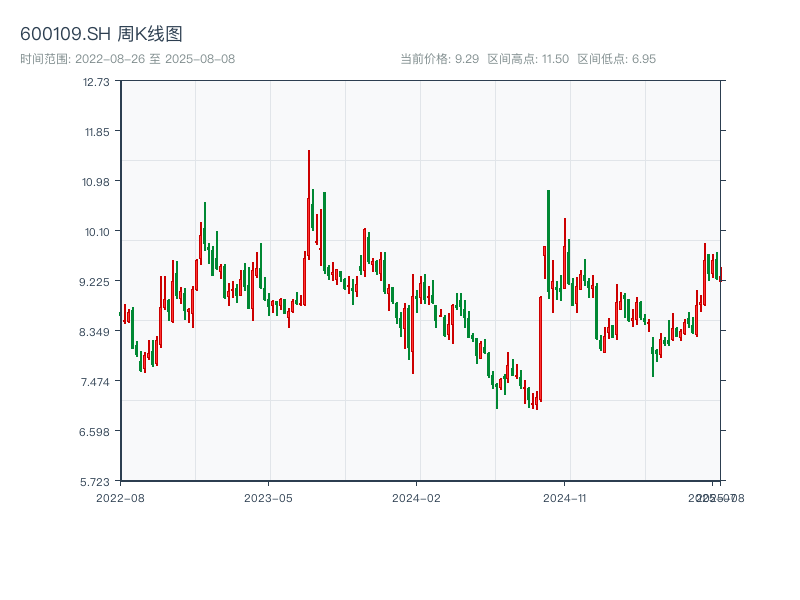Click the interval high label 区间高点: 11.50
This screenshot has width=800, height=600.
coord(528,59)
